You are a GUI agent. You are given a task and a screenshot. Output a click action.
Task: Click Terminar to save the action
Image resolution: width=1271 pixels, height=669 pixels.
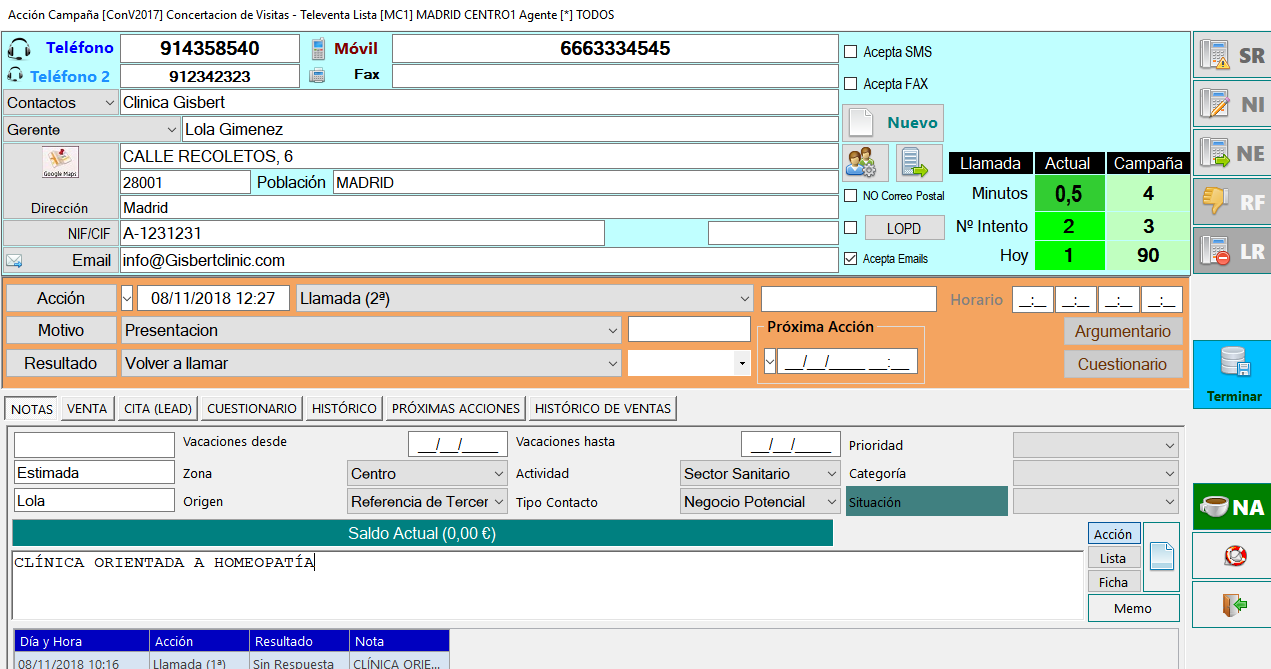1232,374
